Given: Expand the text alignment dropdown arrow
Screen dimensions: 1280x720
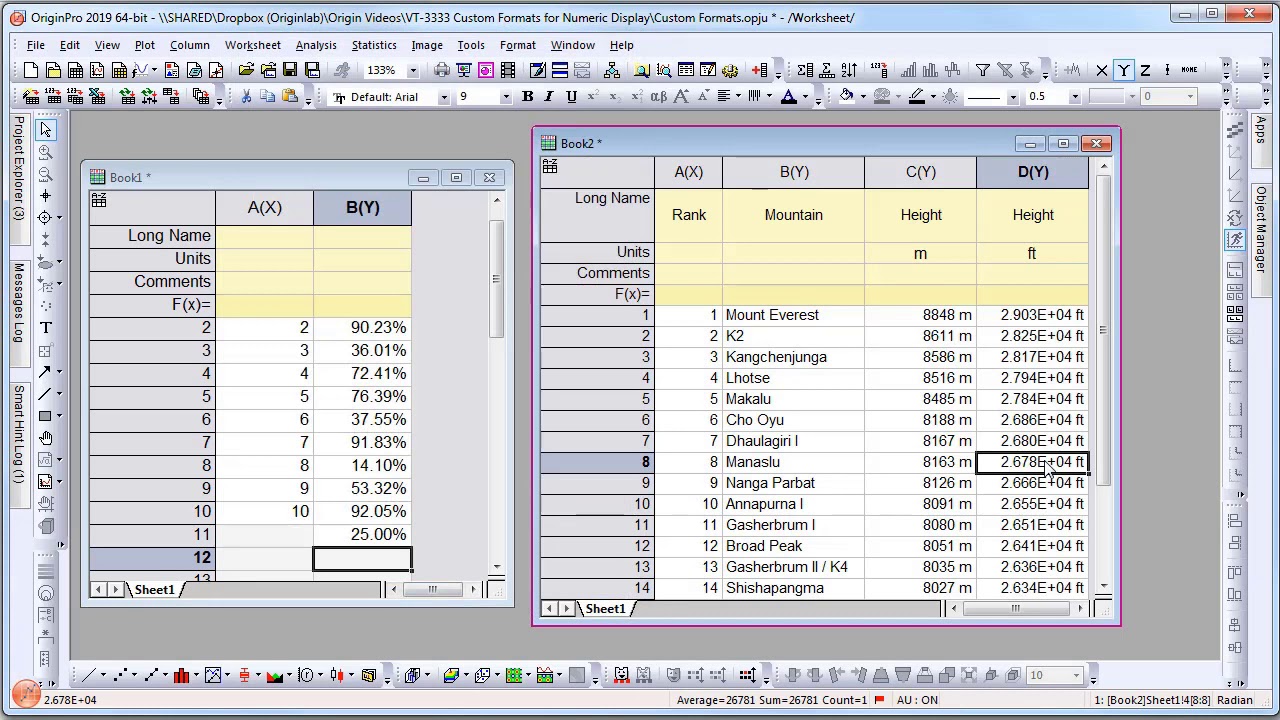Looking at the screenshot, I should pyautogui.click(x=737, y=98).
